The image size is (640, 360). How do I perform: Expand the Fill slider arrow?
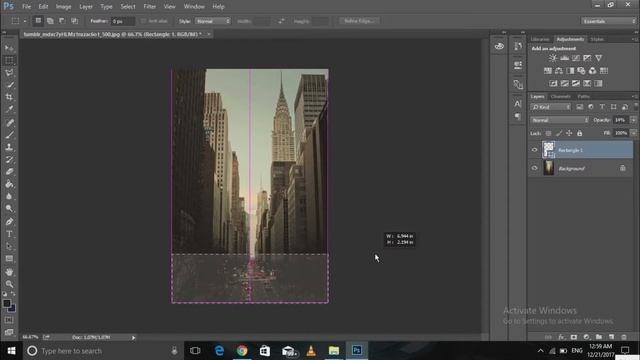(x=633, y=133)
